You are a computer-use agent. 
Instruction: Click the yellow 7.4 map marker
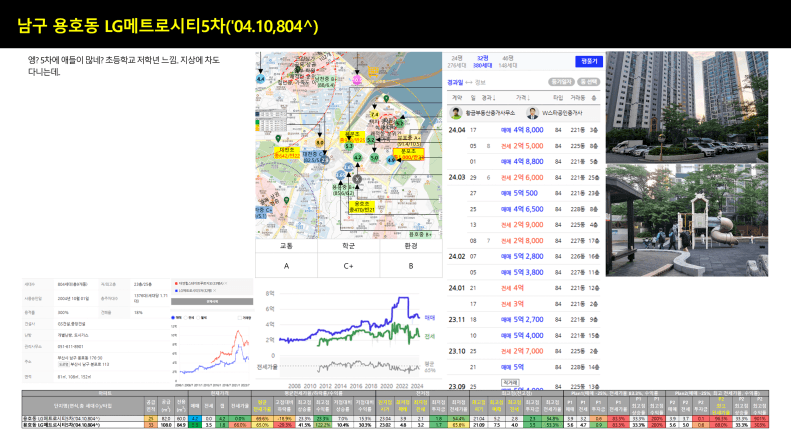374,115
